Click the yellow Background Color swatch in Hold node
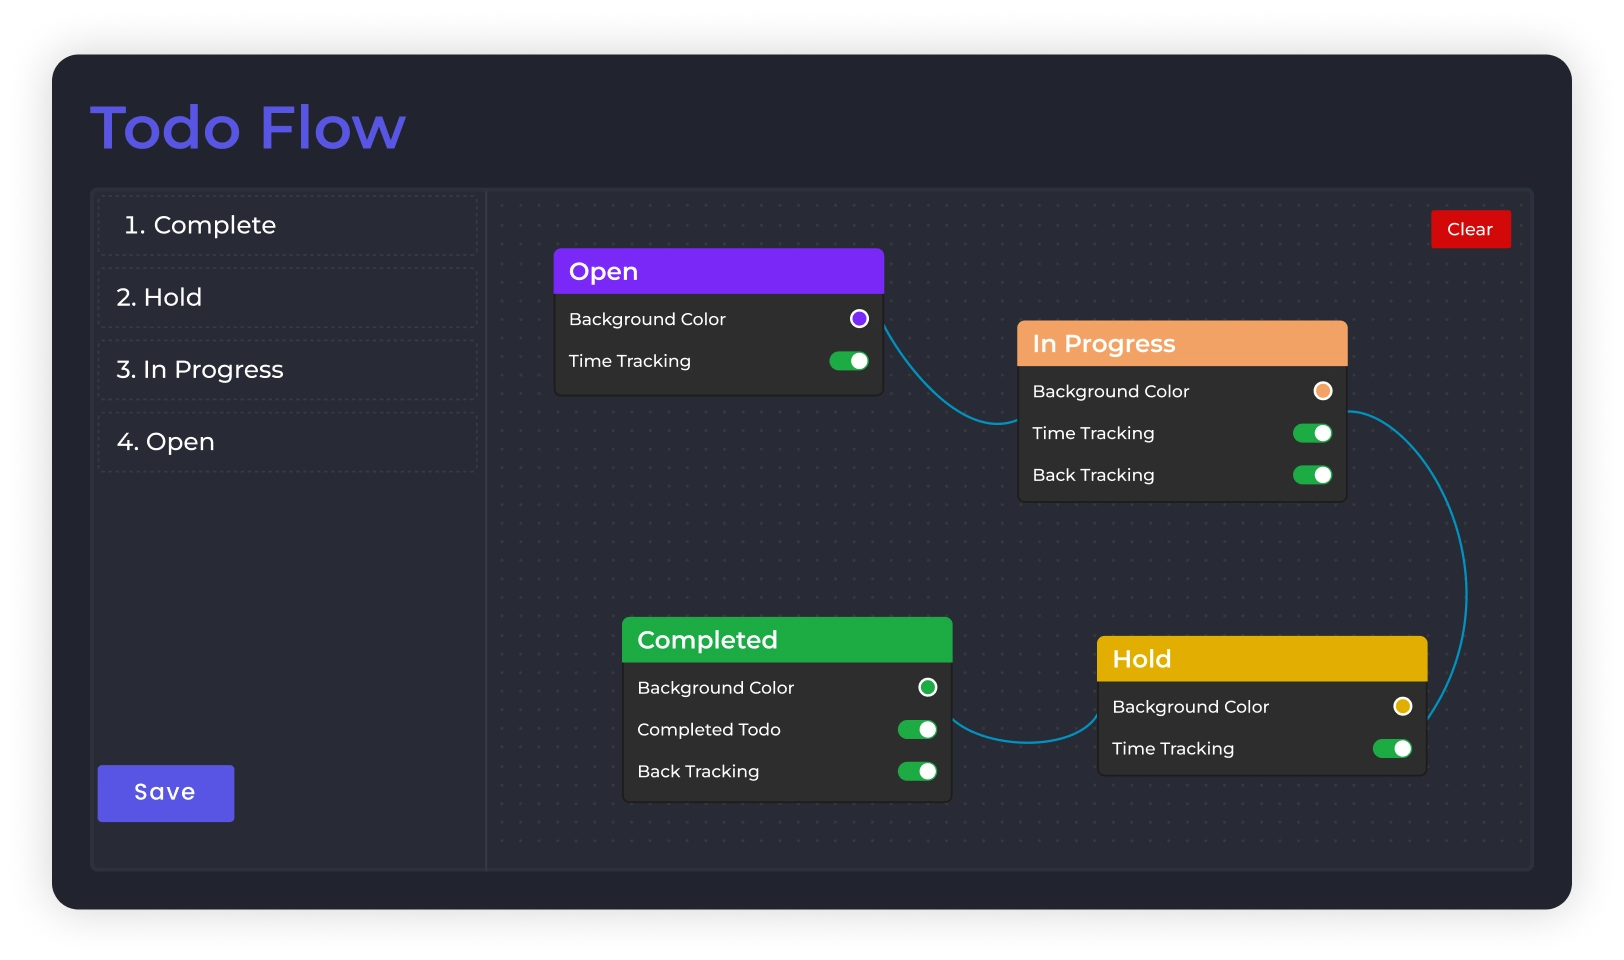This screenshot has width=1624, height=960. tap(1402, 706)
